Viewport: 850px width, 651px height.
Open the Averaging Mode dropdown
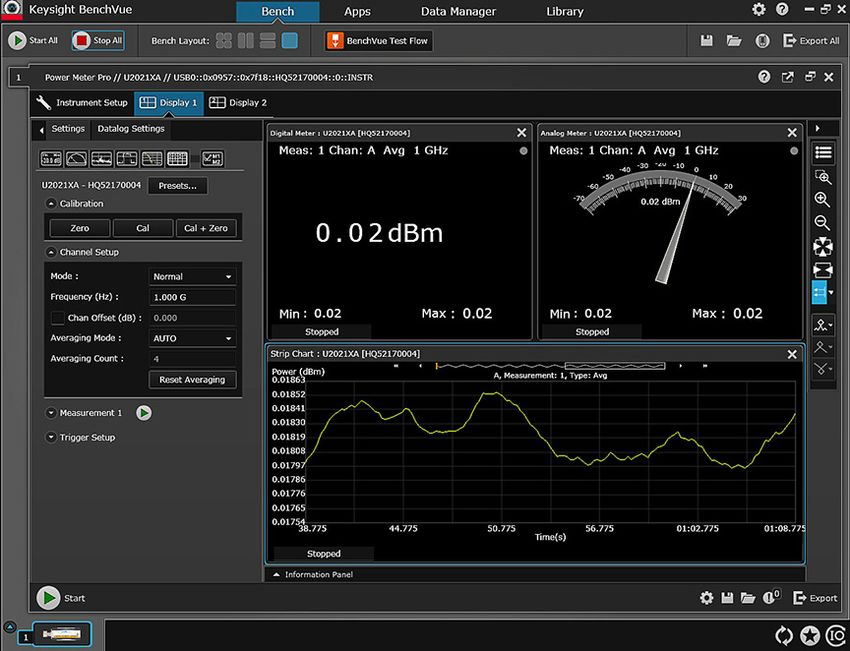(192, 338)
